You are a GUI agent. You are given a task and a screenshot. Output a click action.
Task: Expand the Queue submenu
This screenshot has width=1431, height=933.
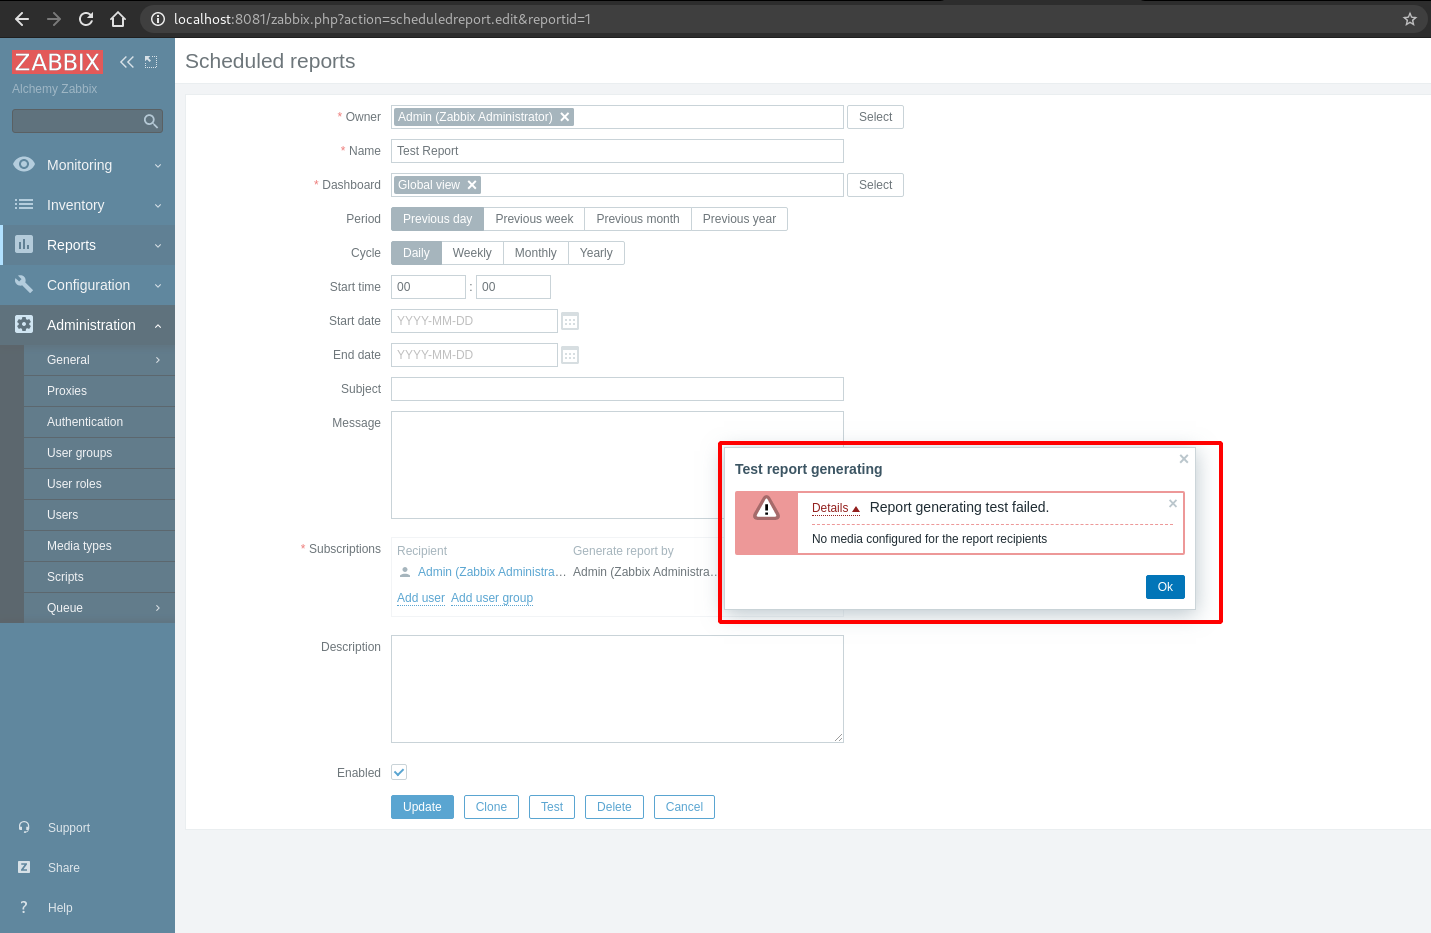(65, 607)
